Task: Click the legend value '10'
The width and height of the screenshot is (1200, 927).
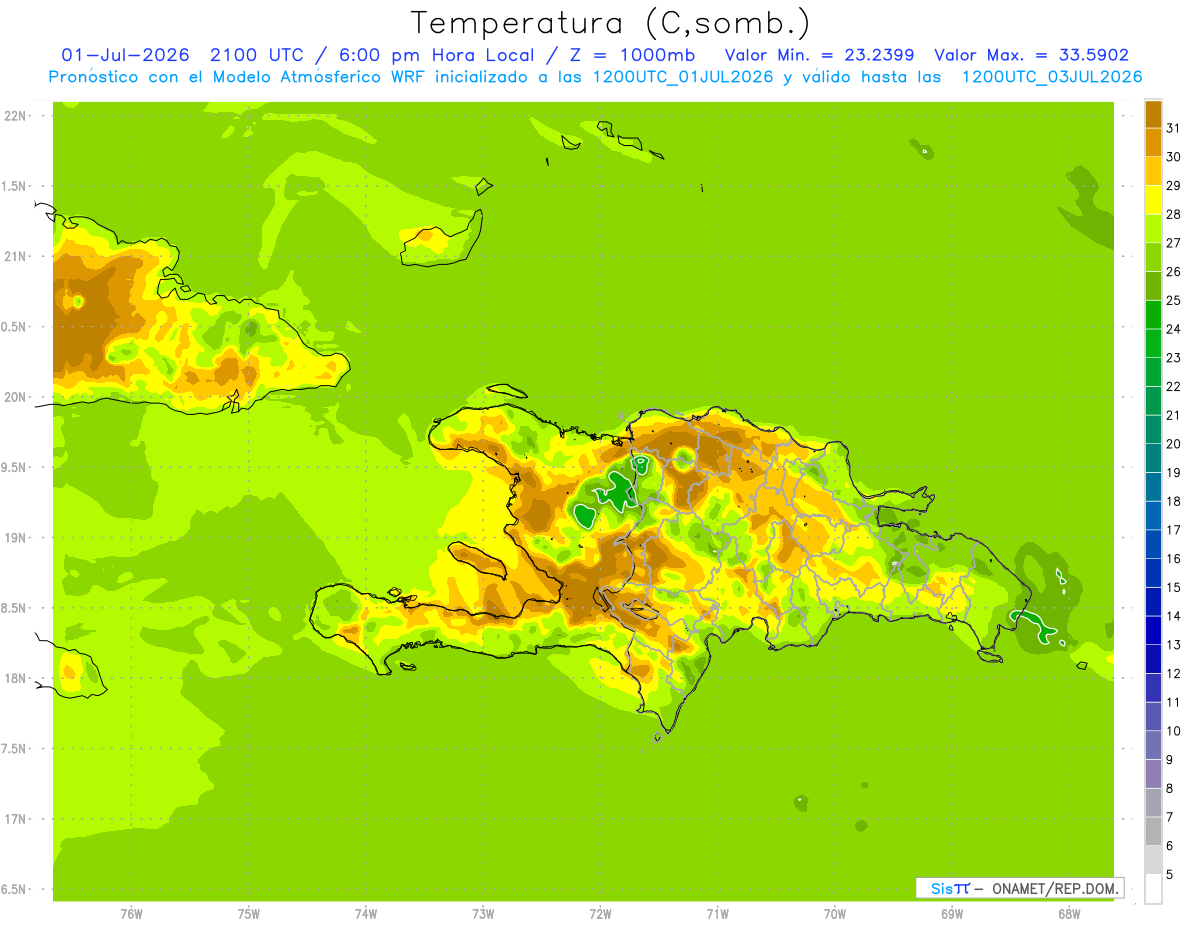Action: pyautogui.click(x=1173, y=731)
